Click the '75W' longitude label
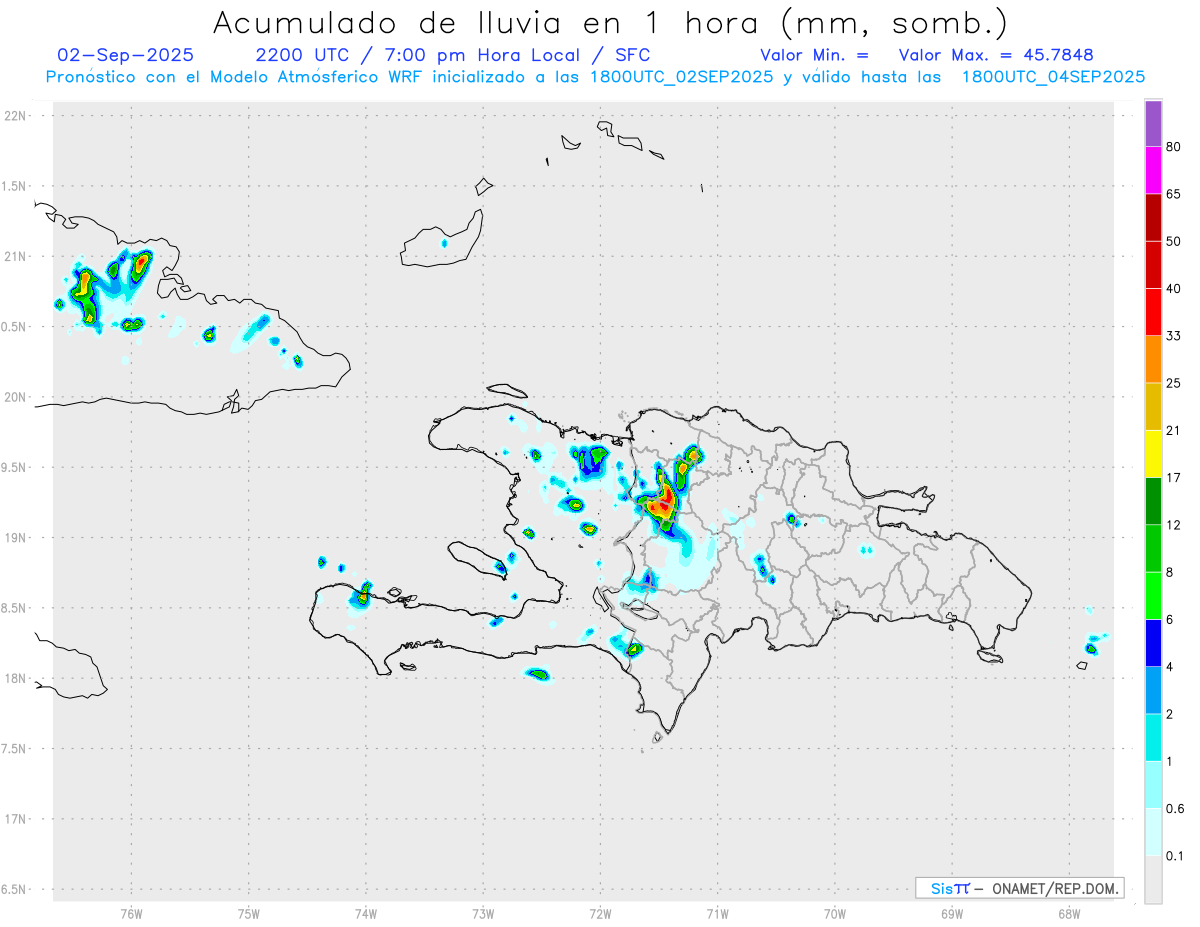1200x927 pixels. point(249,914)
